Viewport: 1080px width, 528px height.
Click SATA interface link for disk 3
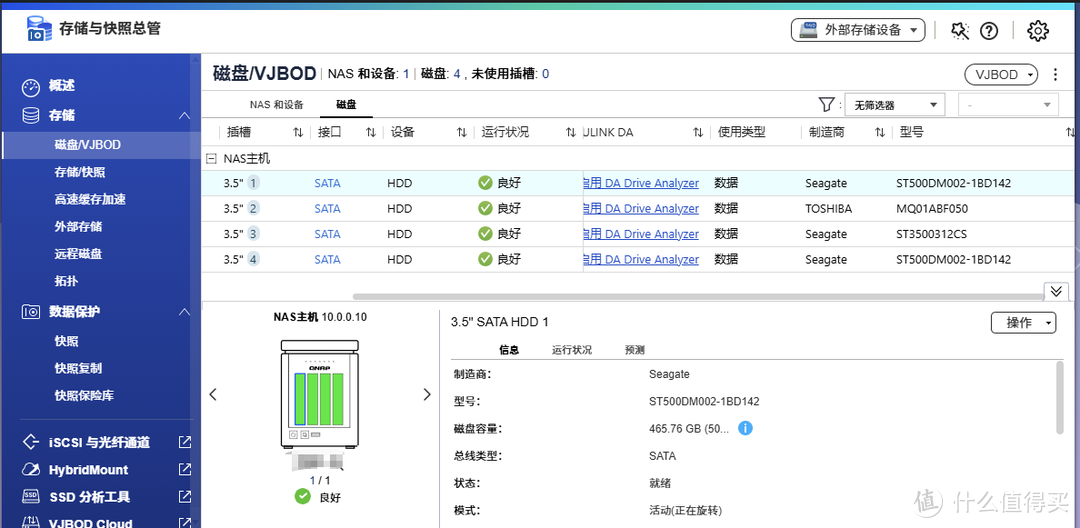coord(327,234)
